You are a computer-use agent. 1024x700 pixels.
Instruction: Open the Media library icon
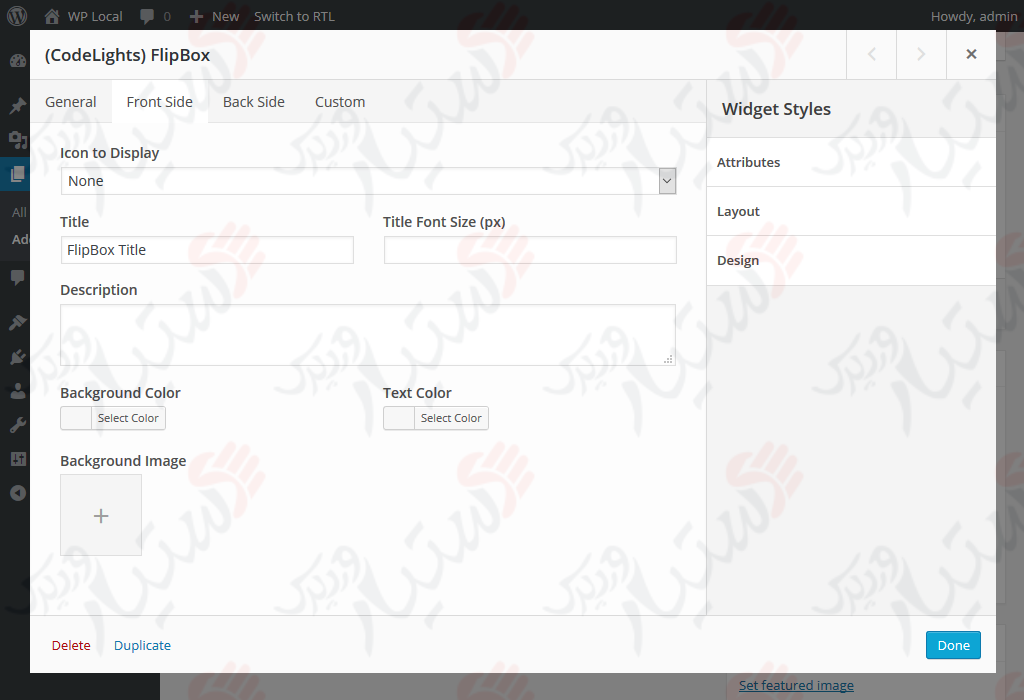pyautogui.click(x=16, y=138)
